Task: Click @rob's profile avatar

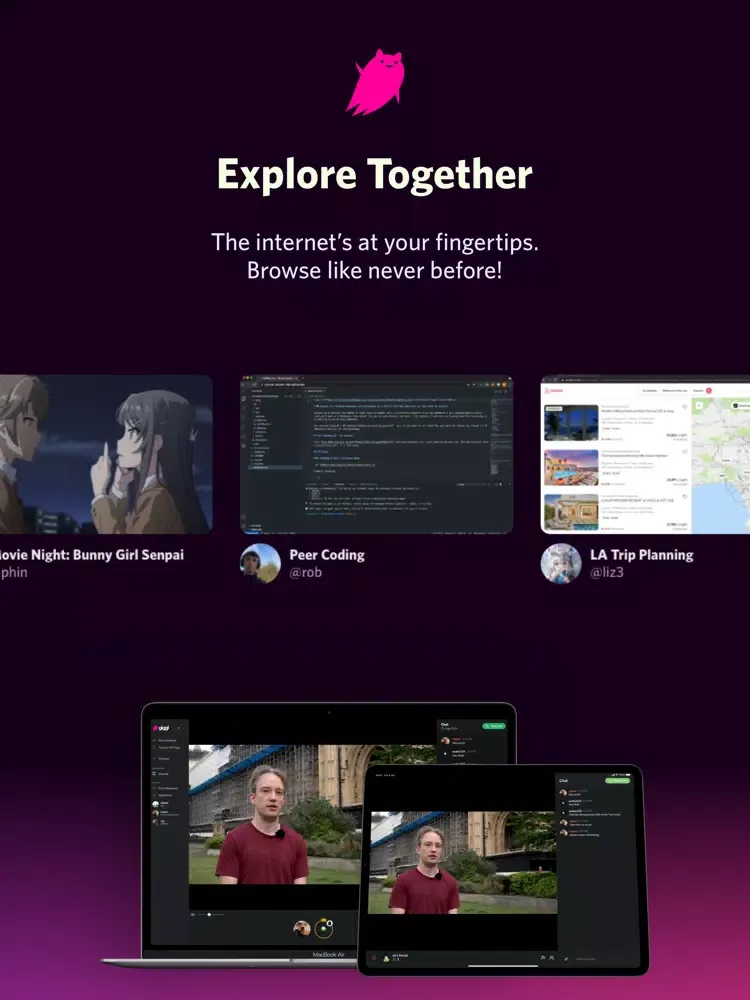Action: pyautogui.click(x=260, y=563)
